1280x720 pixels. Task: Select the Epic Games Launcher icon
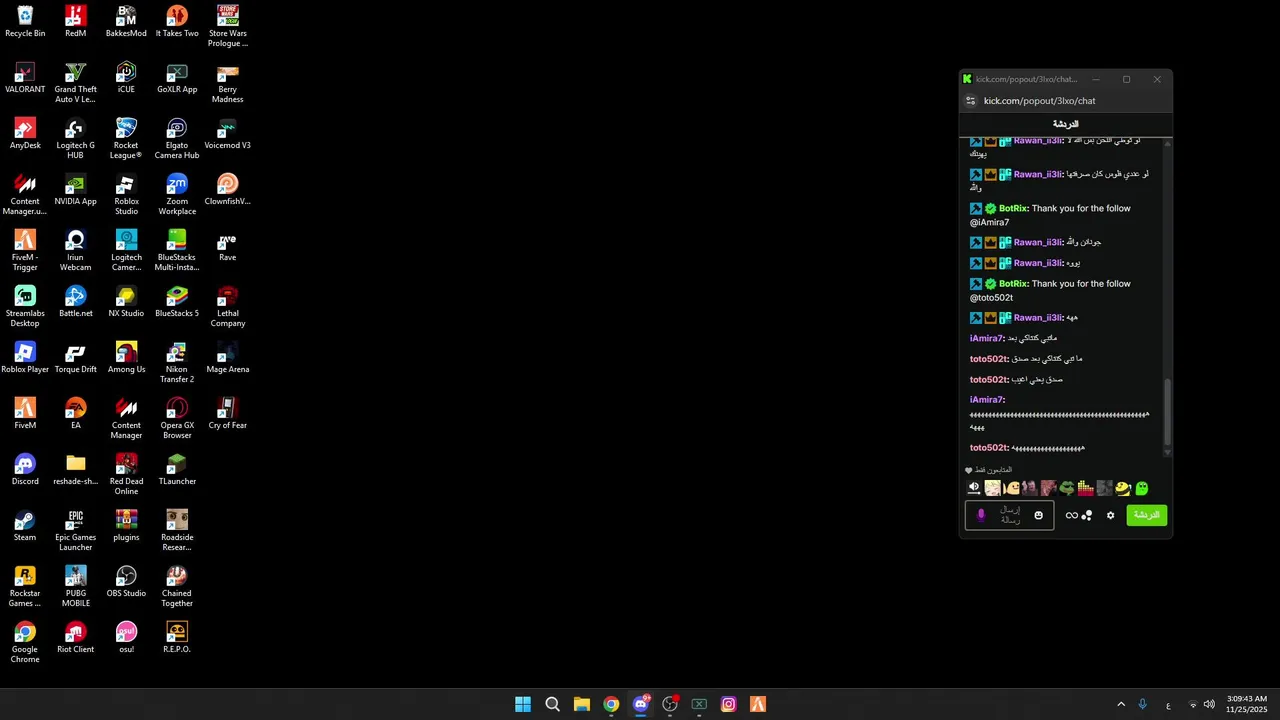click(x=76, y=531)
